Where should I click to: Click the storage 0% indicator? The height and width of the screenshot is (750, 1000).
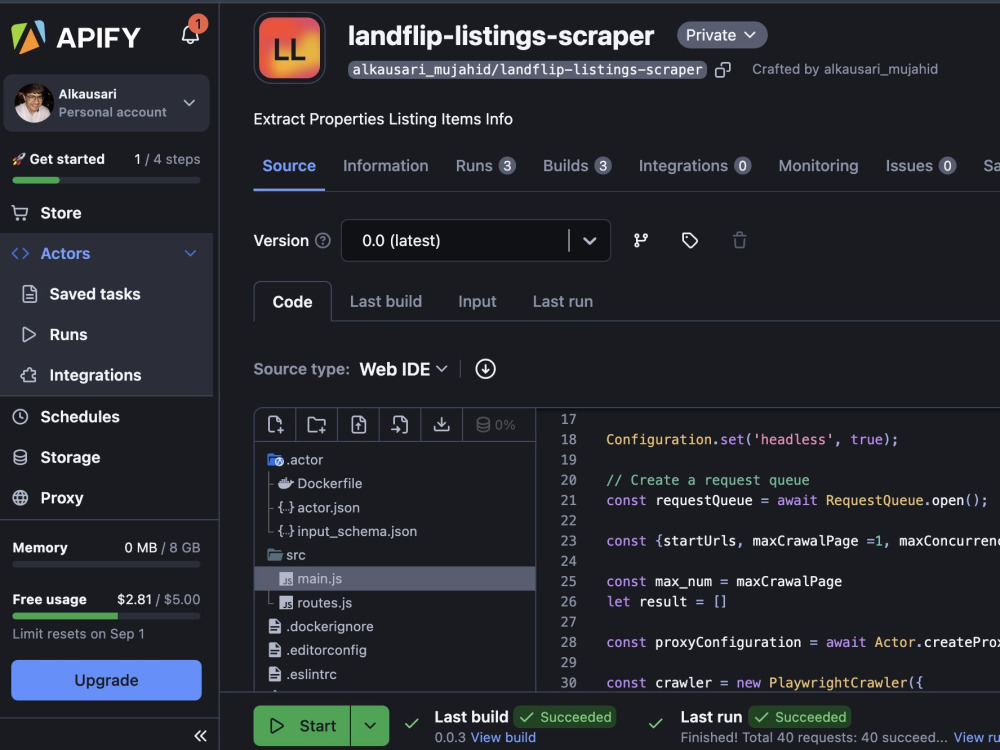pos(496,425)
